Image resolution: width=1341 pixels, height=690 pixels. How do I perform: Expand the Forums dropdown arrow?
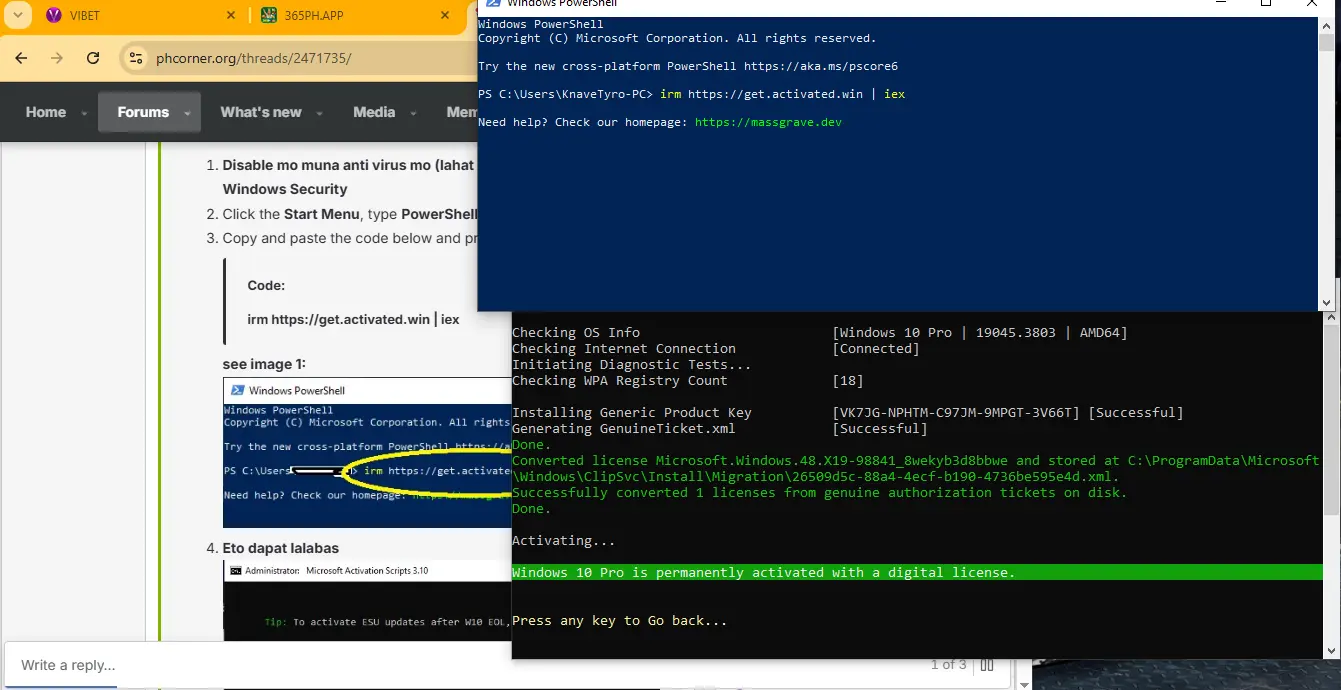click(x=187, y=113)
